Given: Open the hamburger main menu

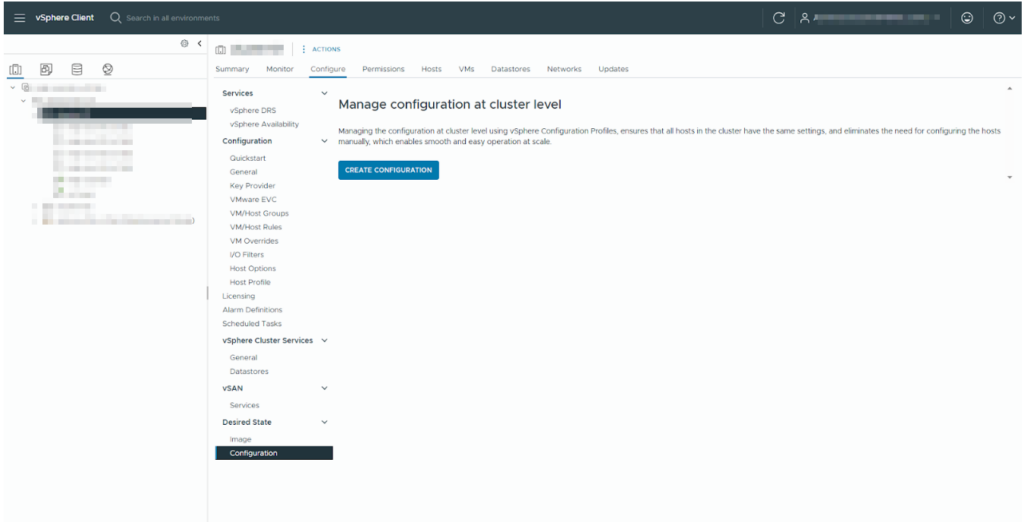Looking at the screenshot, I should point(20,18).
